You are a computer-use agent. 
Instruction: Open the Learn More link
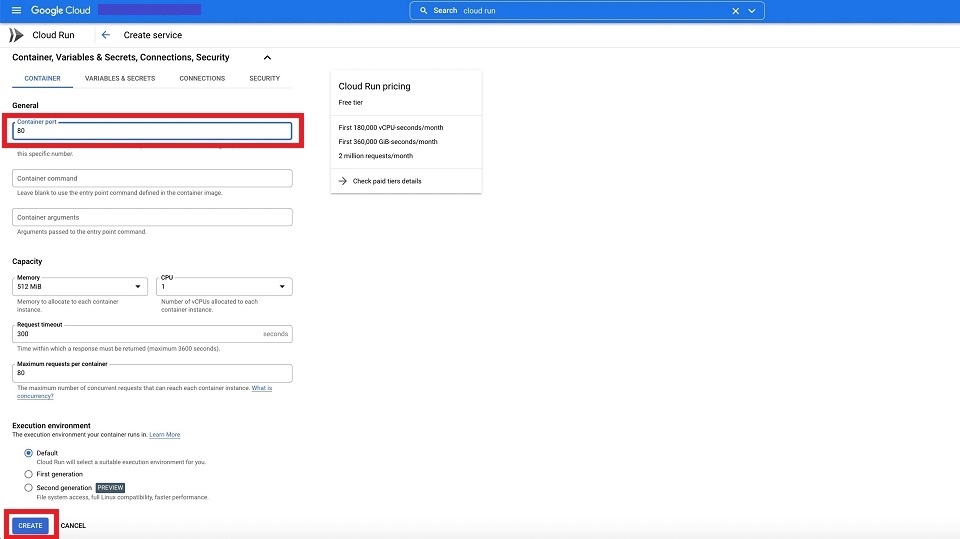click(x=165, y=435)
